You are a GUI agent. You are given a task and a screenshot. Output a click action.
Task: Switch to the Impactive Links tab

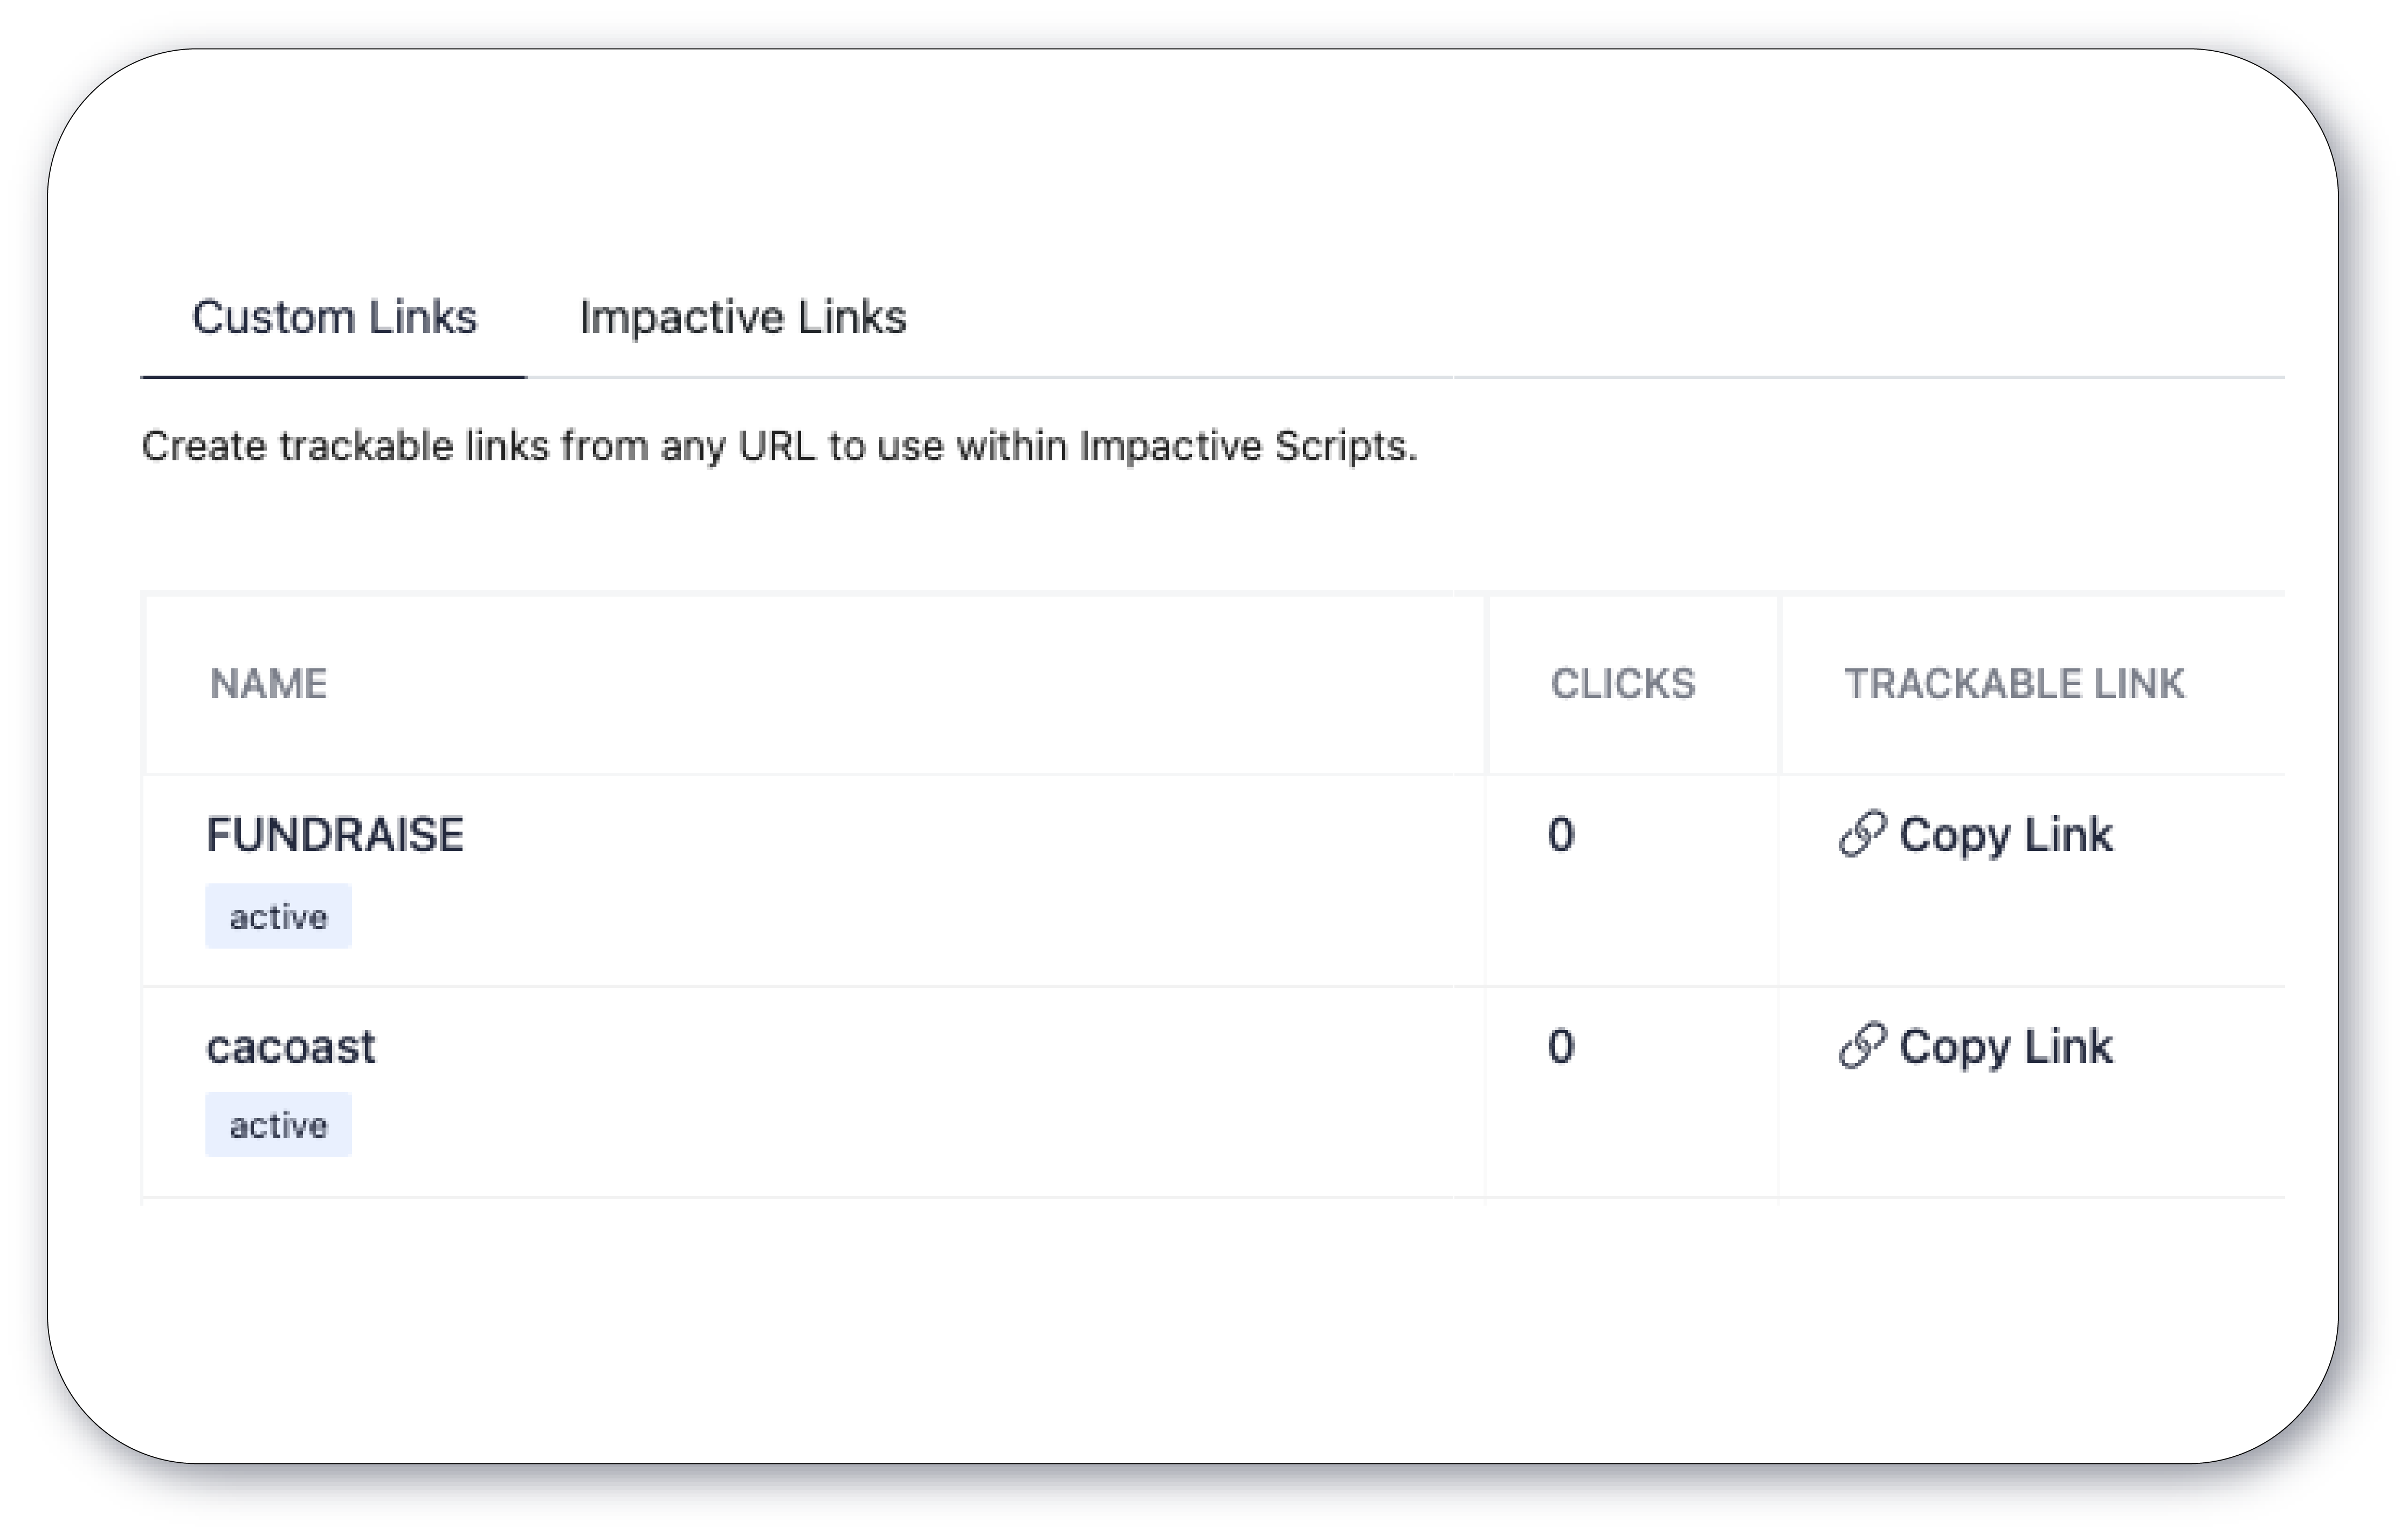coord(743,317)
